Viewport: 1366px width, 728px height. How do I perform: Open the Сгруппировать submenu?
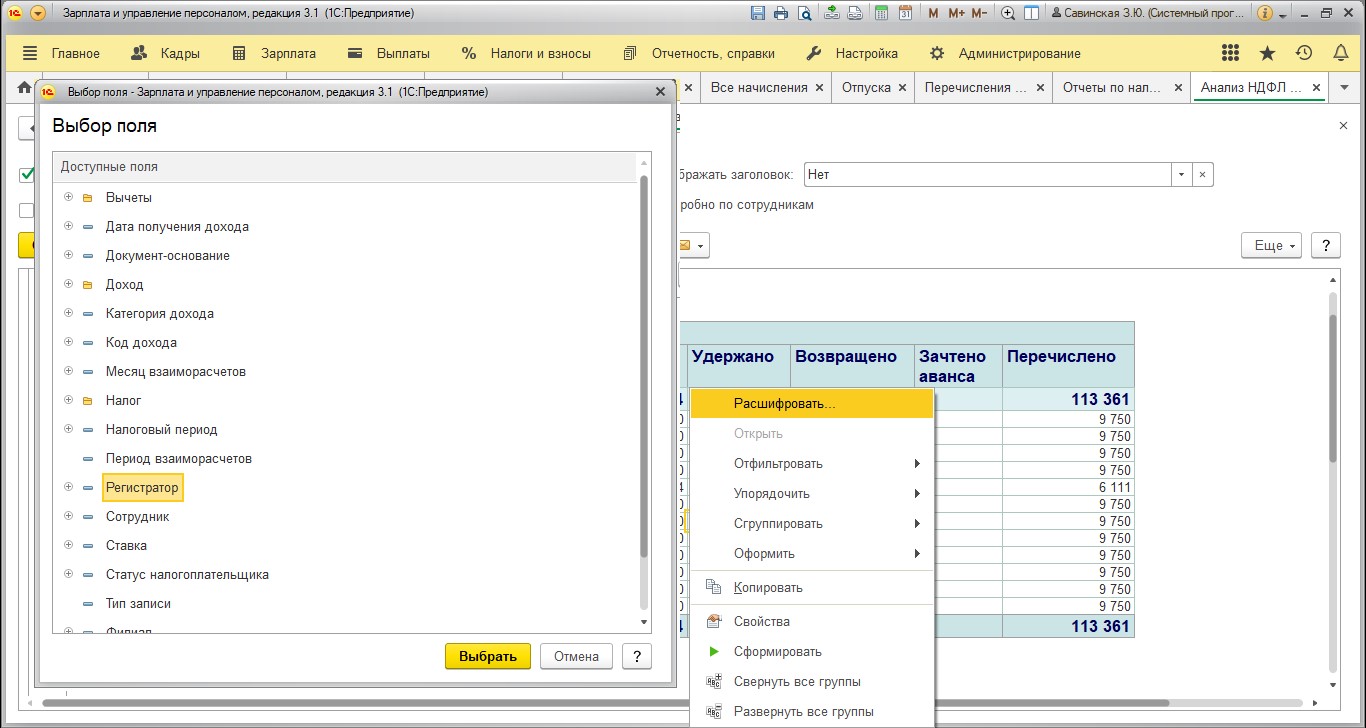pos(811,524)
